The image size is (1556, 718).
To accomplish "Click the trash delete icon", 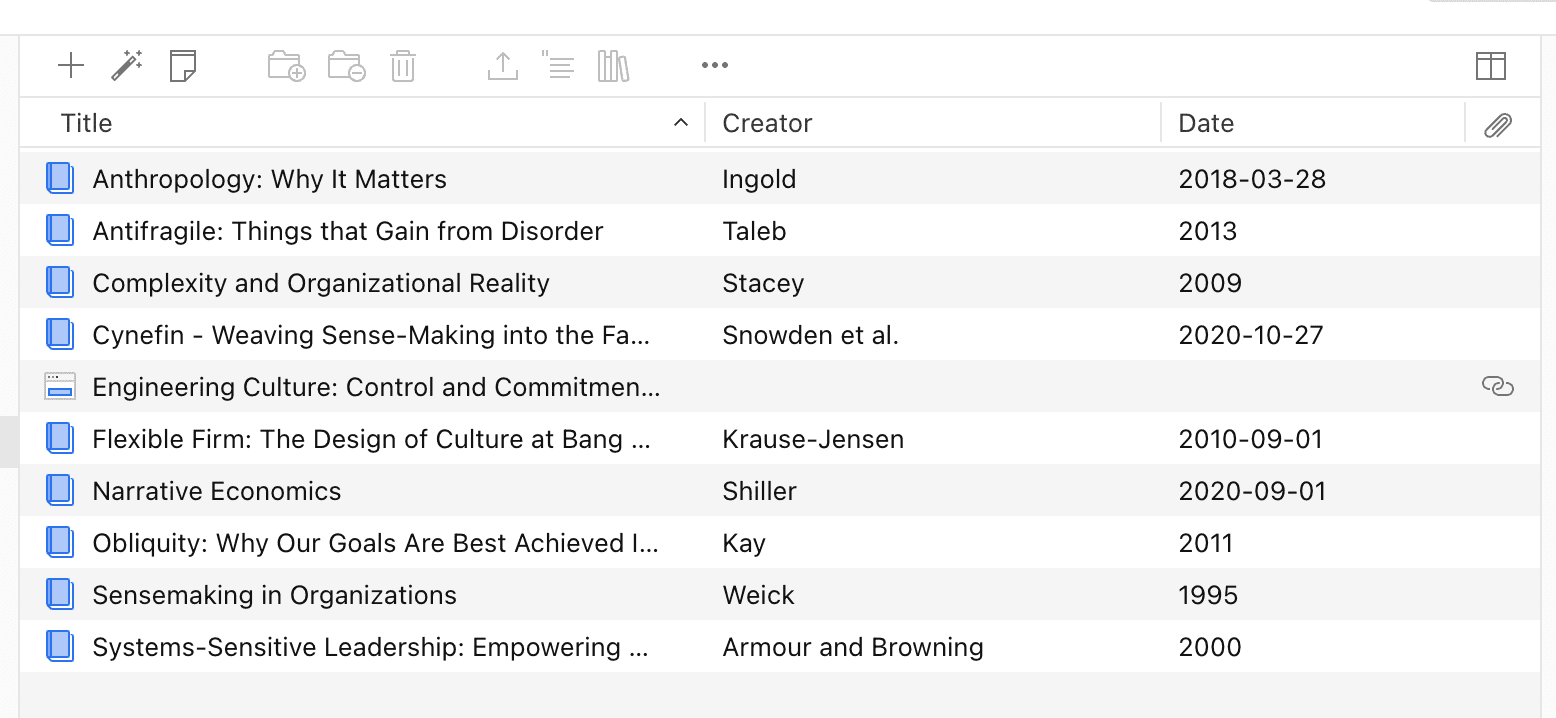I will pos(403,66).
